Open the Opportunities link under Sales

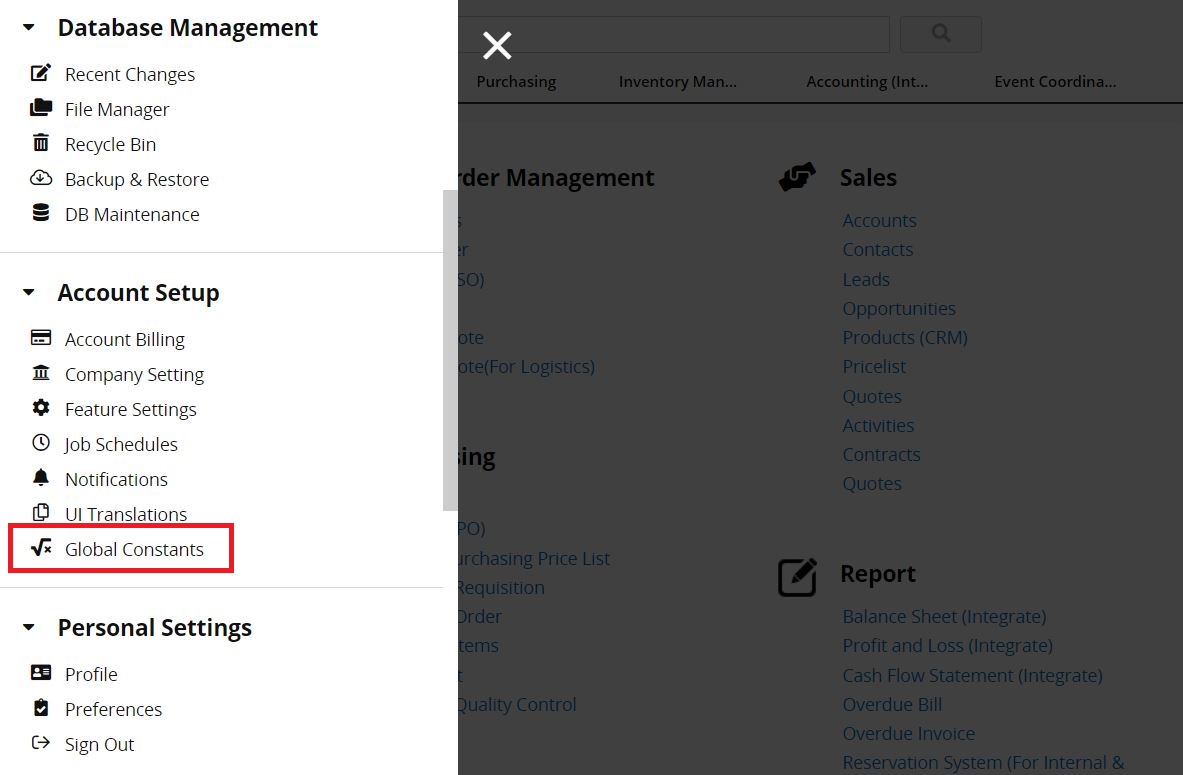[898, 308]
